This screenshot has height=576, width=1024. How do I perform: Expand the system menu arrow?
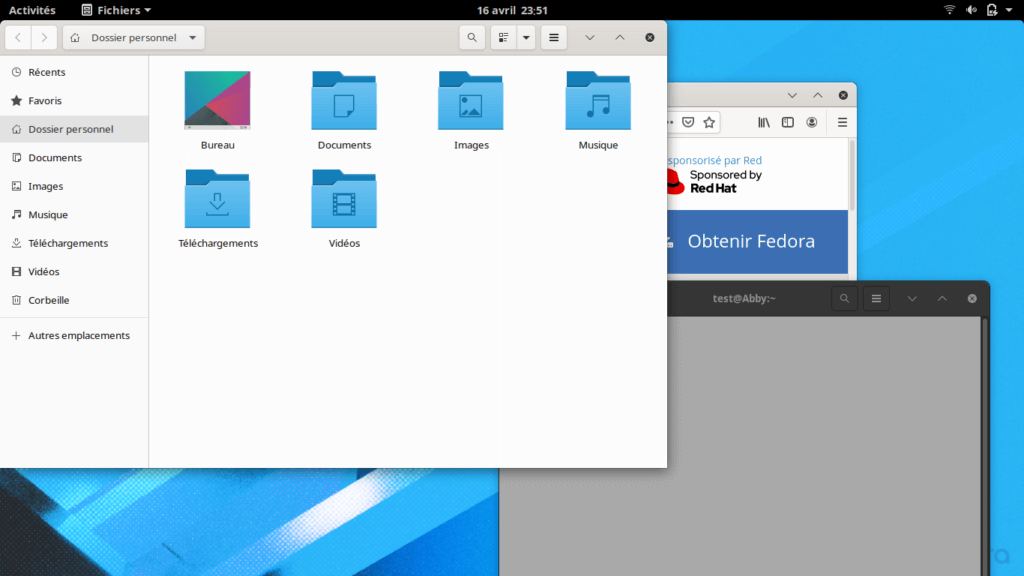[x=1009, y=10]
